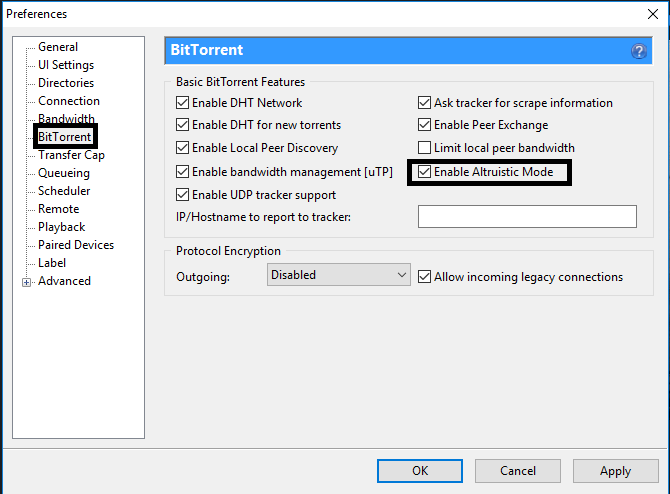This screenshot has height=494, width=670.
Task: Toggle Enable DHT Network checkbox
Action: pos(182,103)
